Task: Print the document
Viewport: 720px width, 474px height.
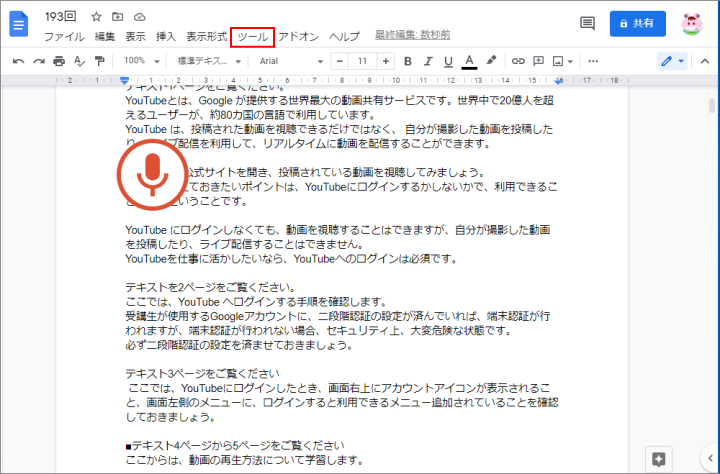Action: coord(59,61)
